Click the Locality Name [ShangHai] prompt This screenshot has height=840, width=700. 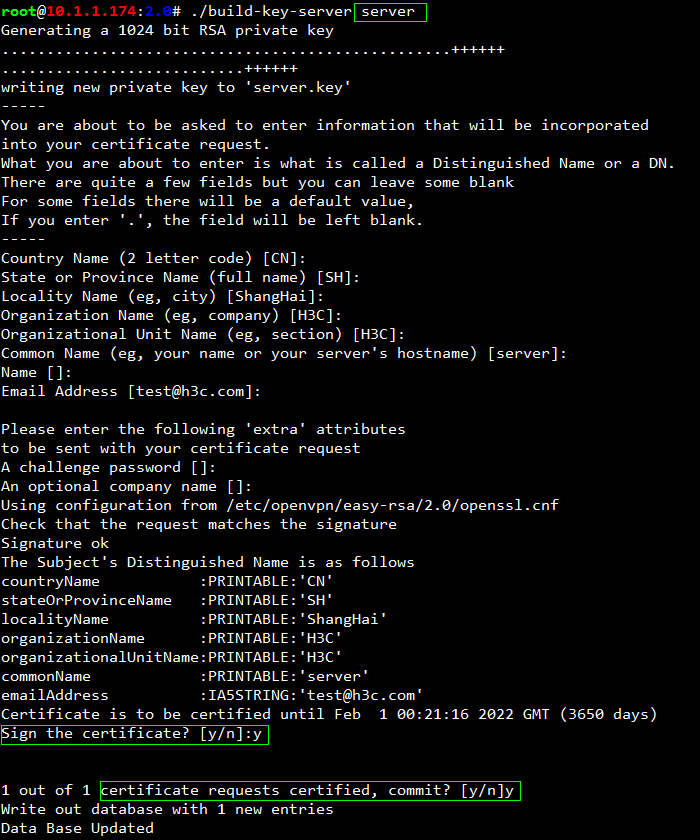click(x=162, y=296)
